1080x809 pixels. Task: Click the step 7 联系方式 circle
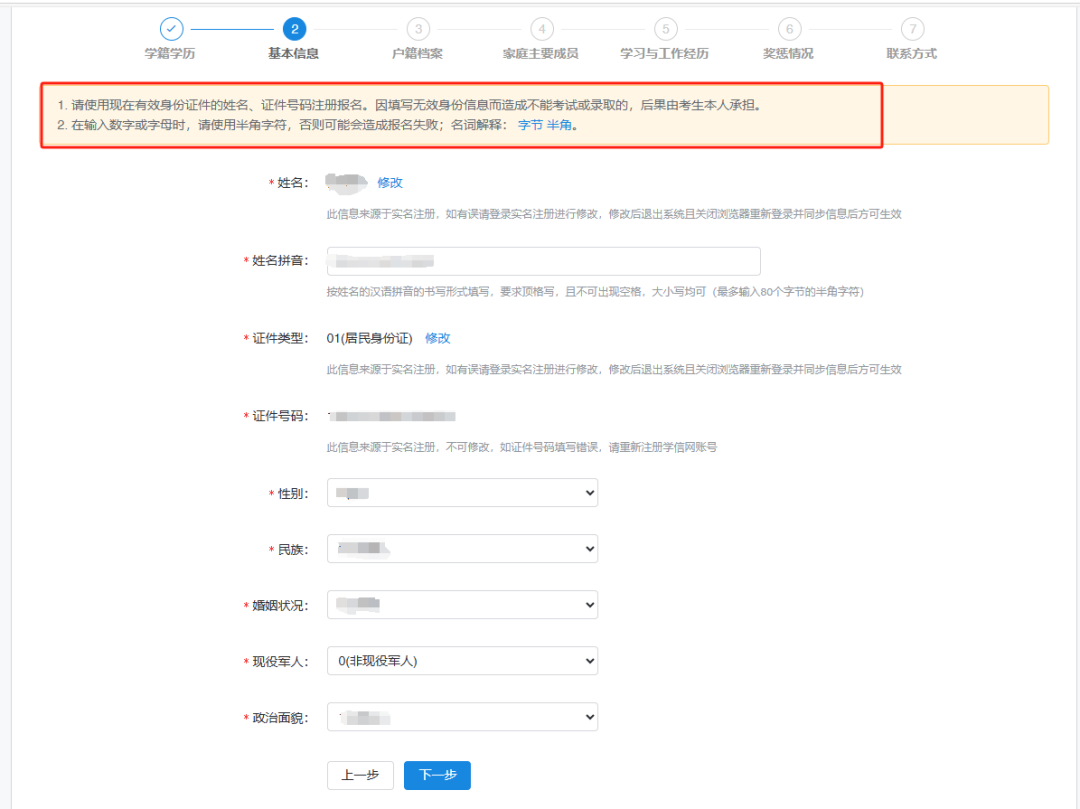click(911, 29)
